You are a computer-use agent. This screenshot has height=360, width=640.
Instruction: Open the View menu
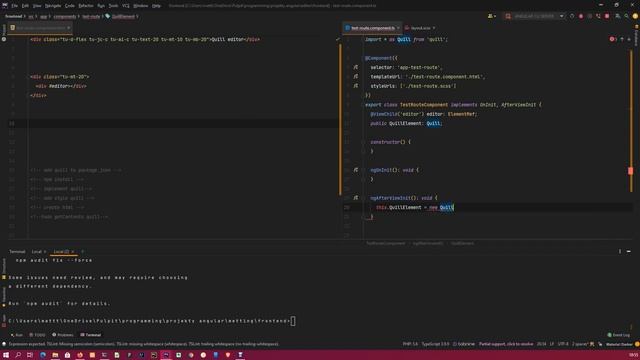point(37,6)
